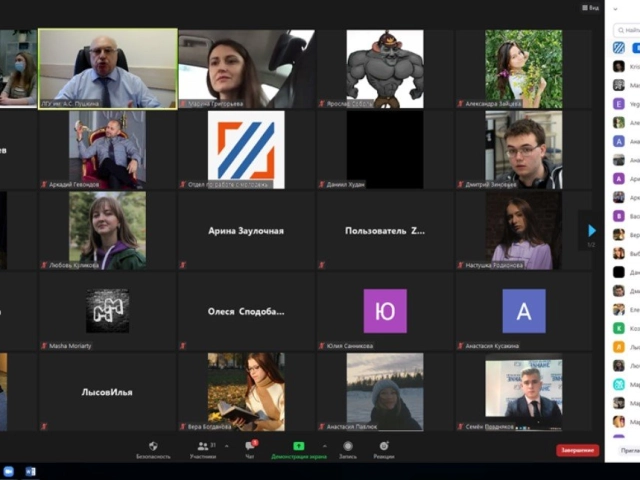Select the green K avatar in participants list
The width and height of the screenshot is (640, 480).
pos(619,328)
